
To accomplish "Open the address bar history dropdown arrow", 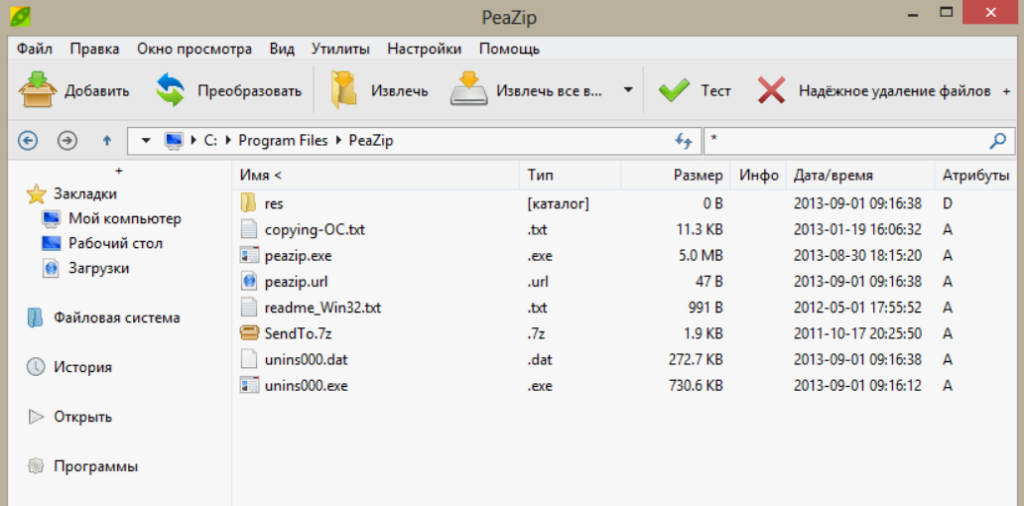I will click(x=146, y=140).
